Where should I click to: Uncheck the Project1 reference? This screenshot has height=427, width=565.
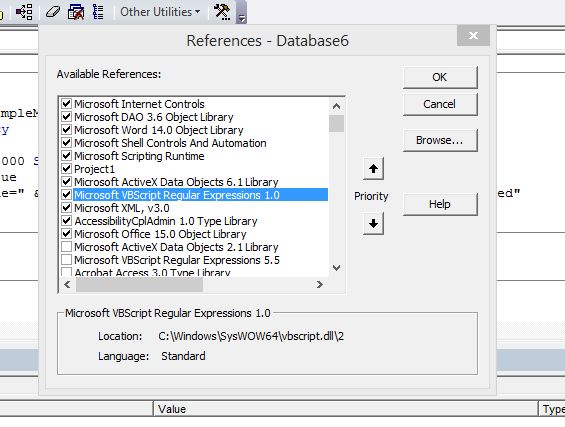click(x=66, y=169)
